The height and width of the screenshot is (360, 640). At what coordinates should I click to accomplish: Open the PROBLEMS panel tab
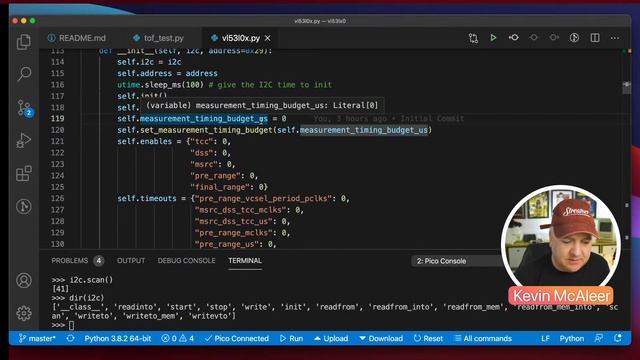point(70,260)
